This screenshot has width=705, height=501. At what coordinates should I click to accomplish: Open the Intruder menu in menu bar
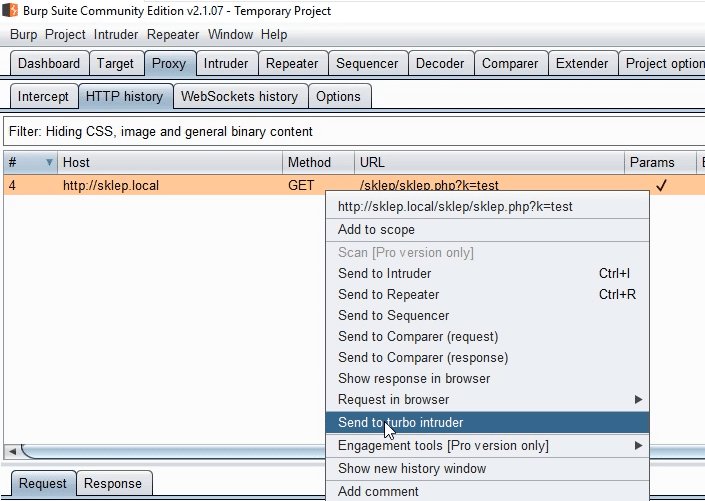click(x=116, y=35)
